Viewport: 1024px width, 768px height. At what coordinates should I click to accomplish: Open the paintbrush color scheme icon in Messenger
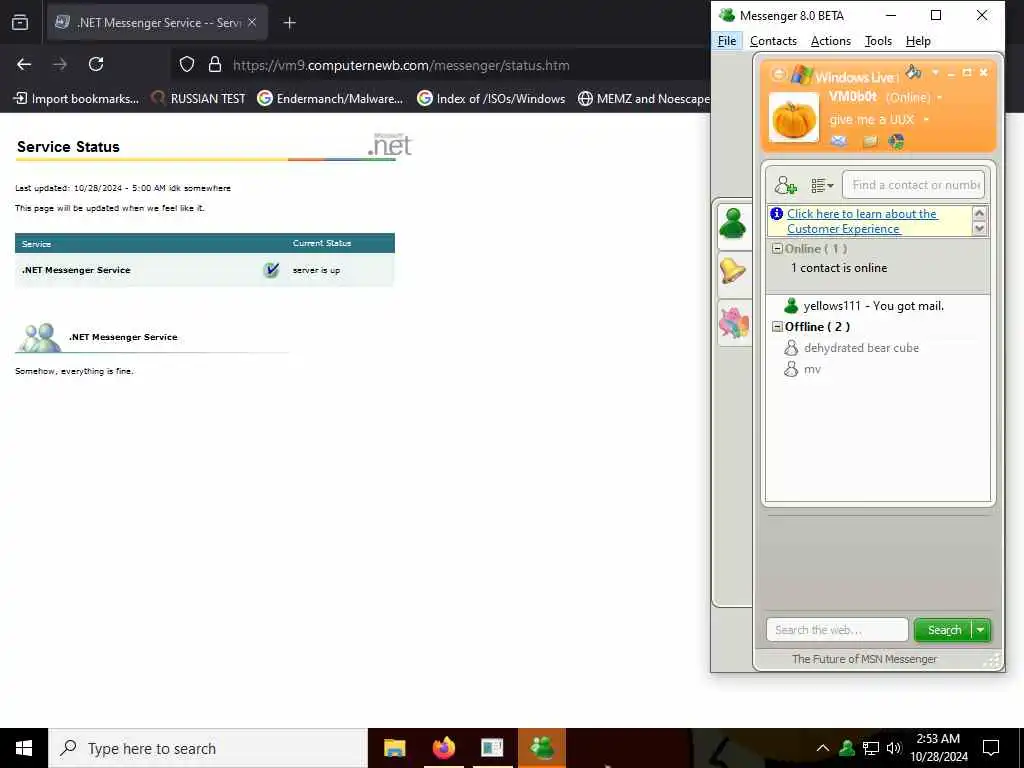[x=913, y=72]
